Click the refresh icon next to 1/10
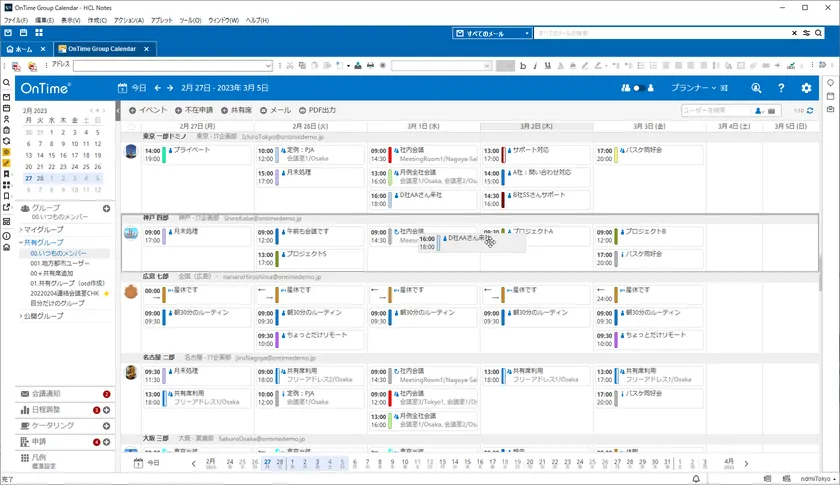The width and height of the screenshot is (840, 485). tap(810, 110)
